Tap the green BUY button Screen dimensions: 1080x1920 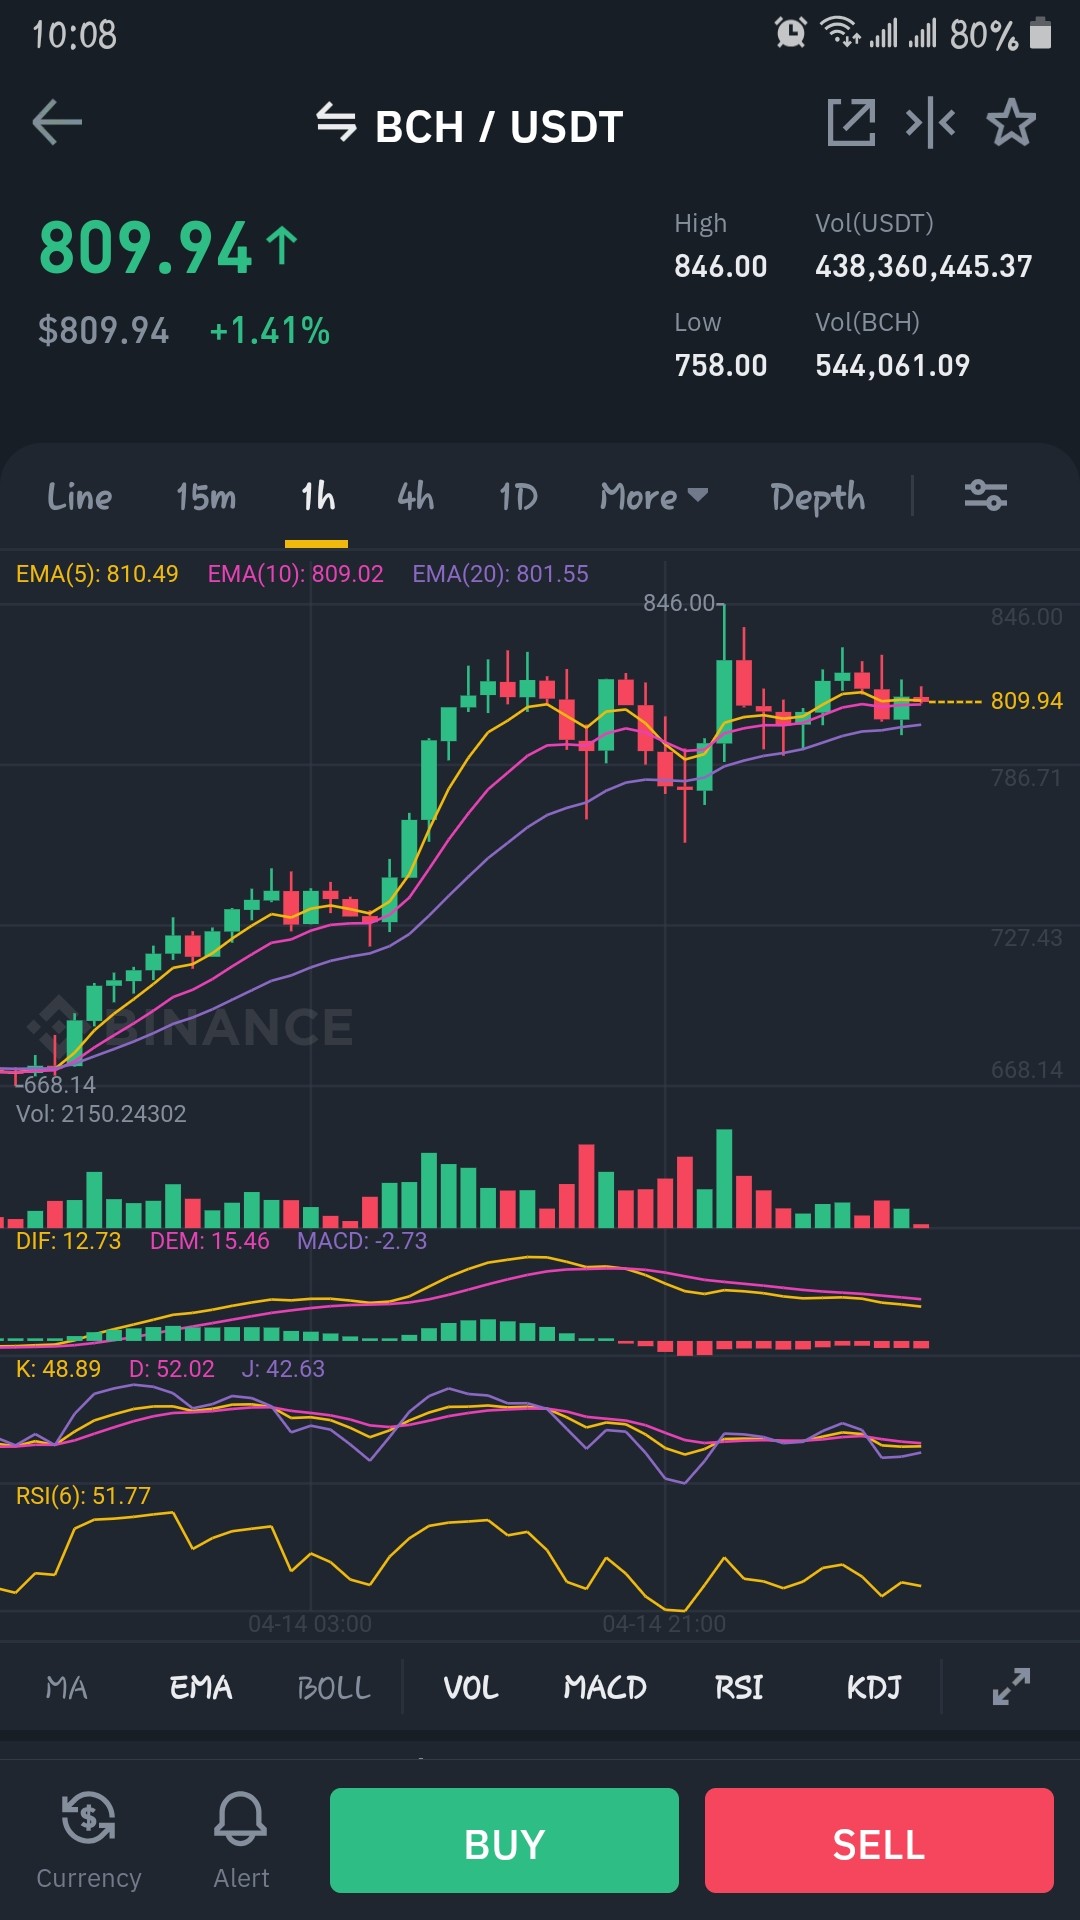(x=504, y=1840)
